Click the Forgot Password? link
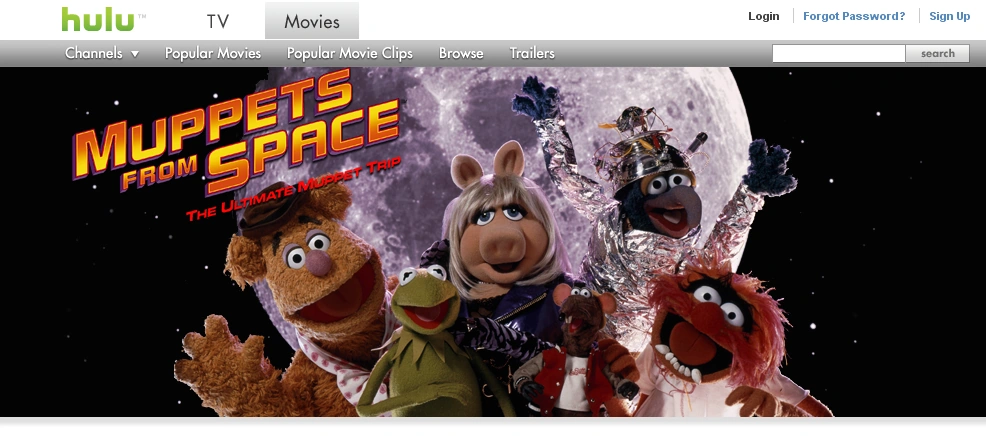The width and height of the screenshot is (986, 436). 854,16
